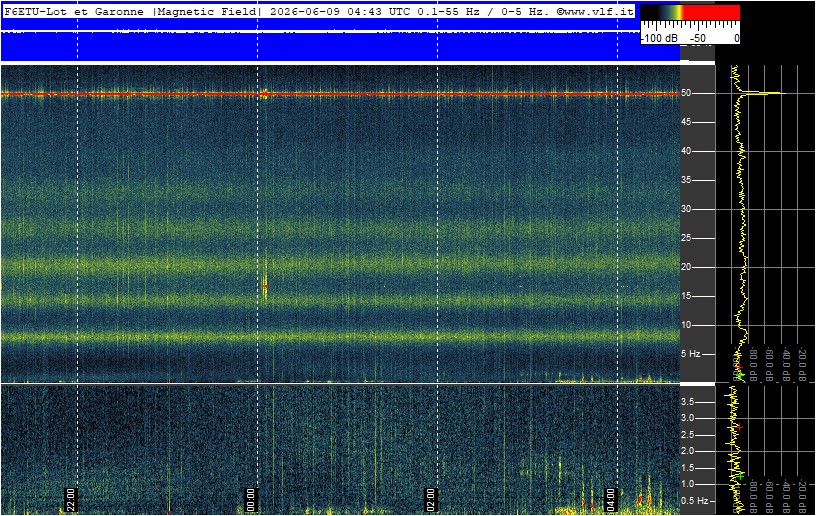Screen dimensions: 816x516
Task: Click the 50 frequency axis label
Action: [686, 93]
